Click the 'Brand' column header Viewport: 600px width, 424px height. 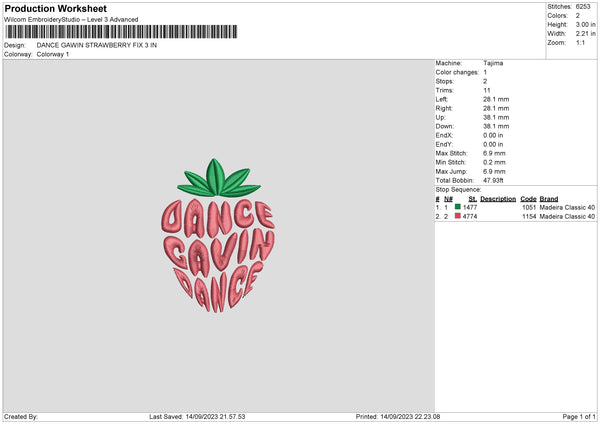(x=549, y=199)
